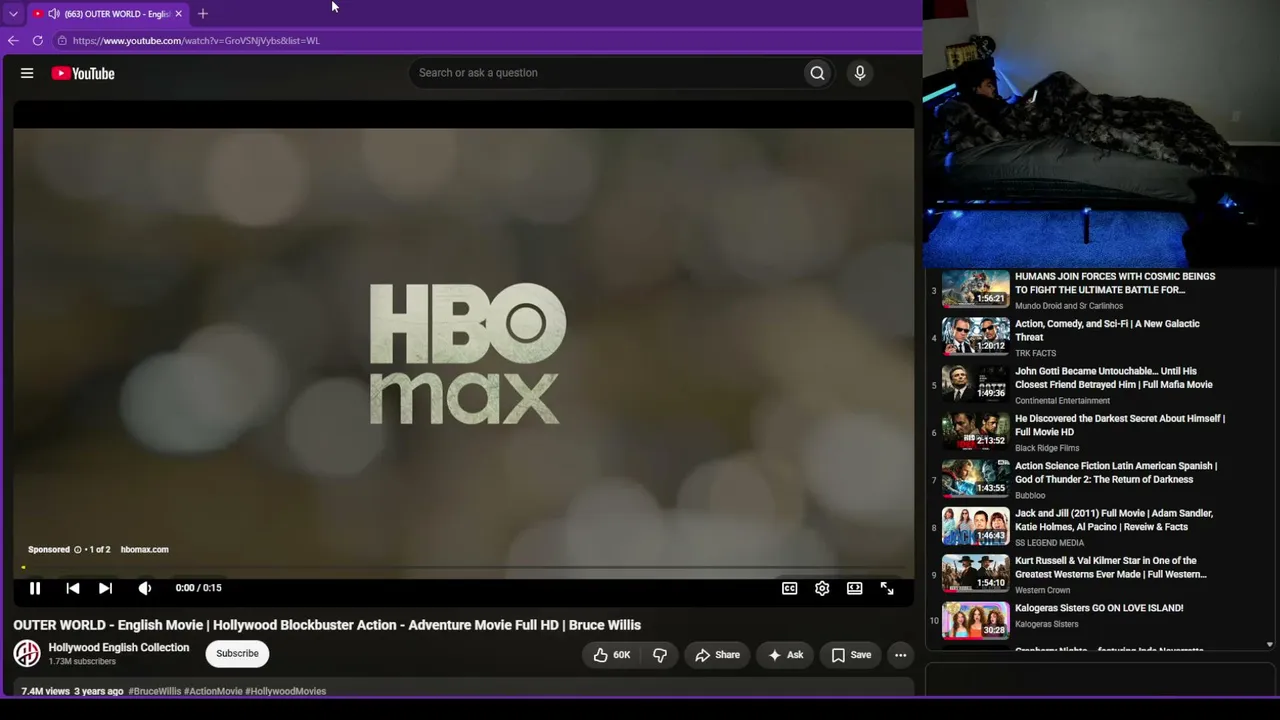1280x720 pixels.
Task: Mute the browser tab's audio
Action: (54, 14)
